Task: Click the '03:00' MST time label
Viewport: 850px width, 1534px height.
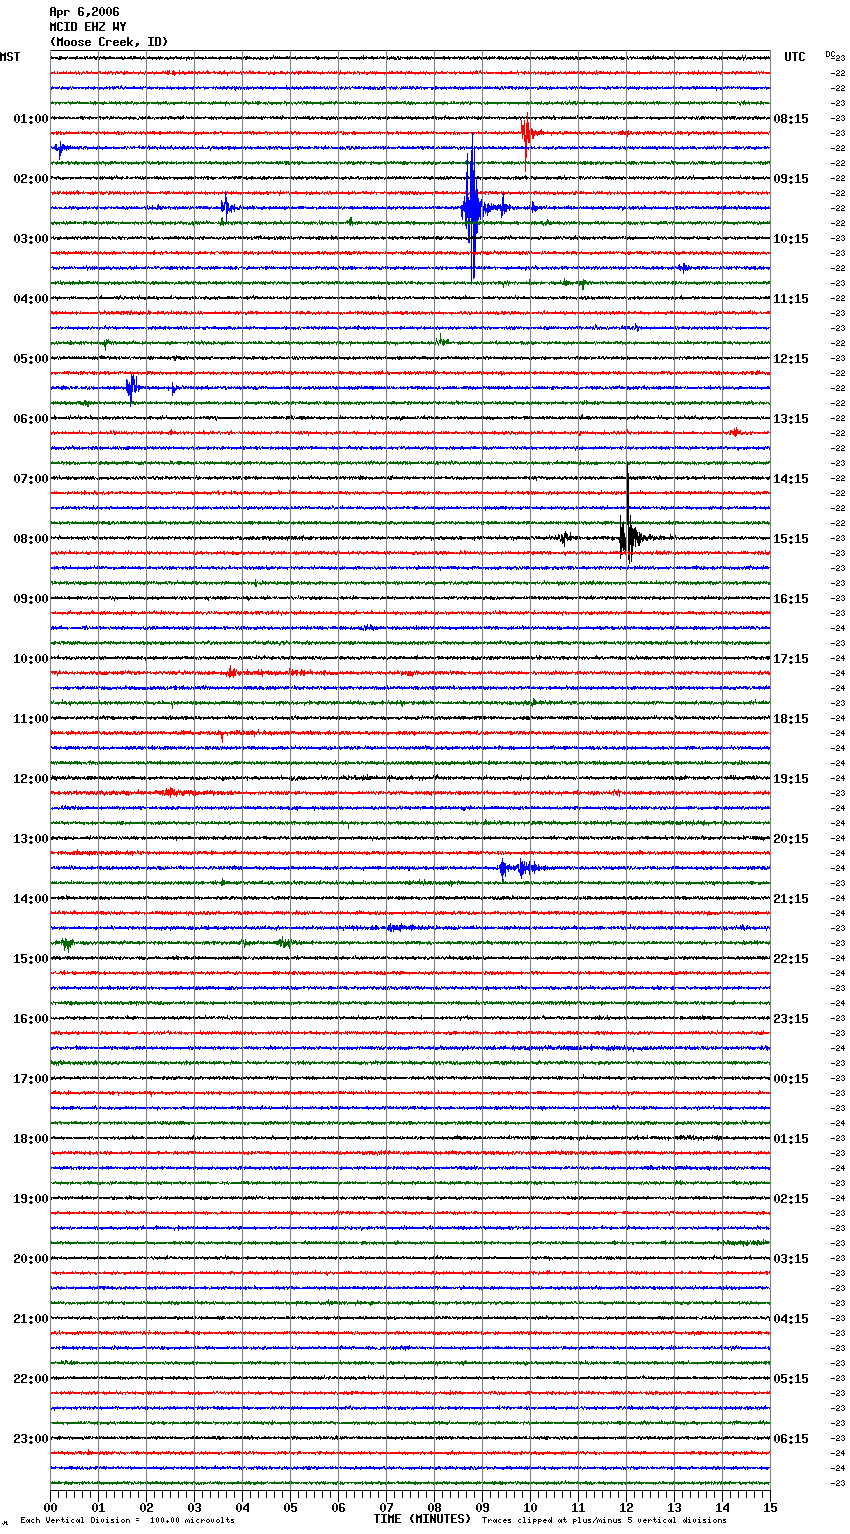Action: pos(31,239)
